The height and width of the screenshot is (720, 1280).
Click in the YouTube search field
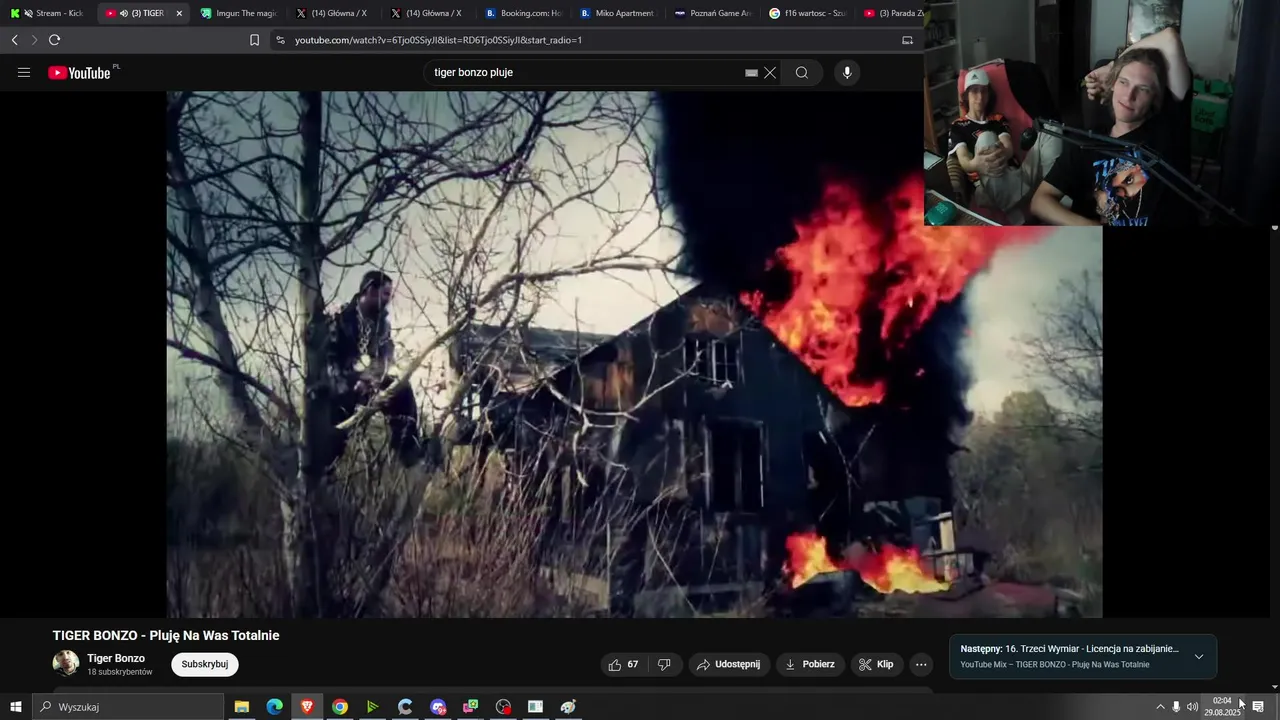(585, 73)
